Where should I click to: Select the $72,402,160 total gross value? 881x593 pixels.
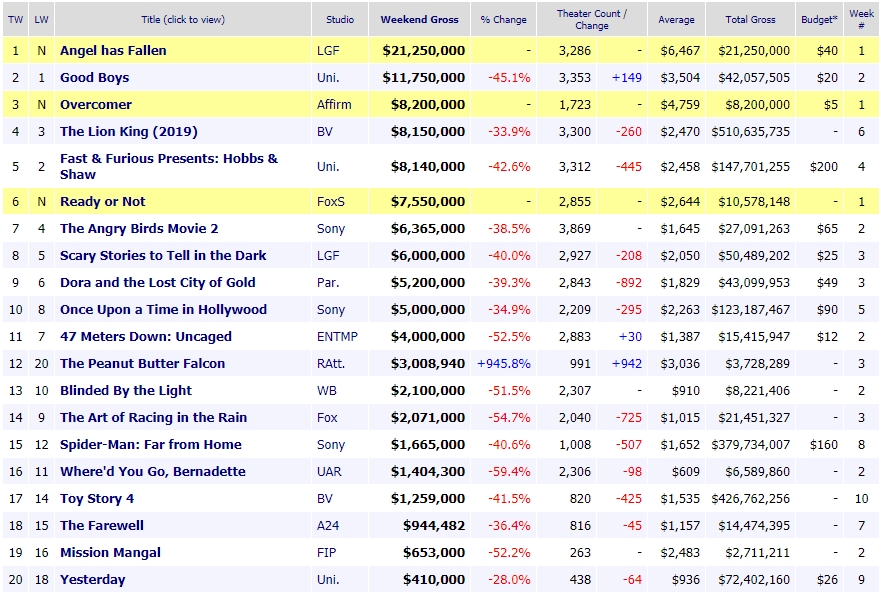click(754, 579)
